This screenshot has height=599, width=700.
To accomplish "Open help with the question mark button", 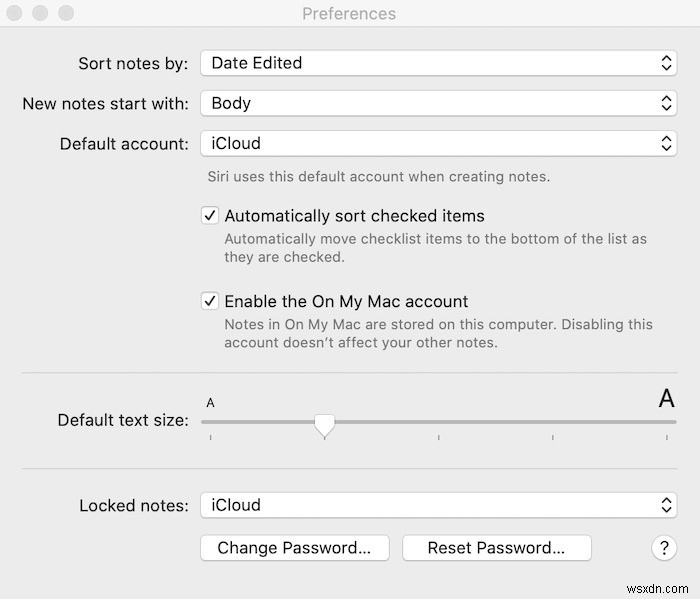I will pos(664,547).
